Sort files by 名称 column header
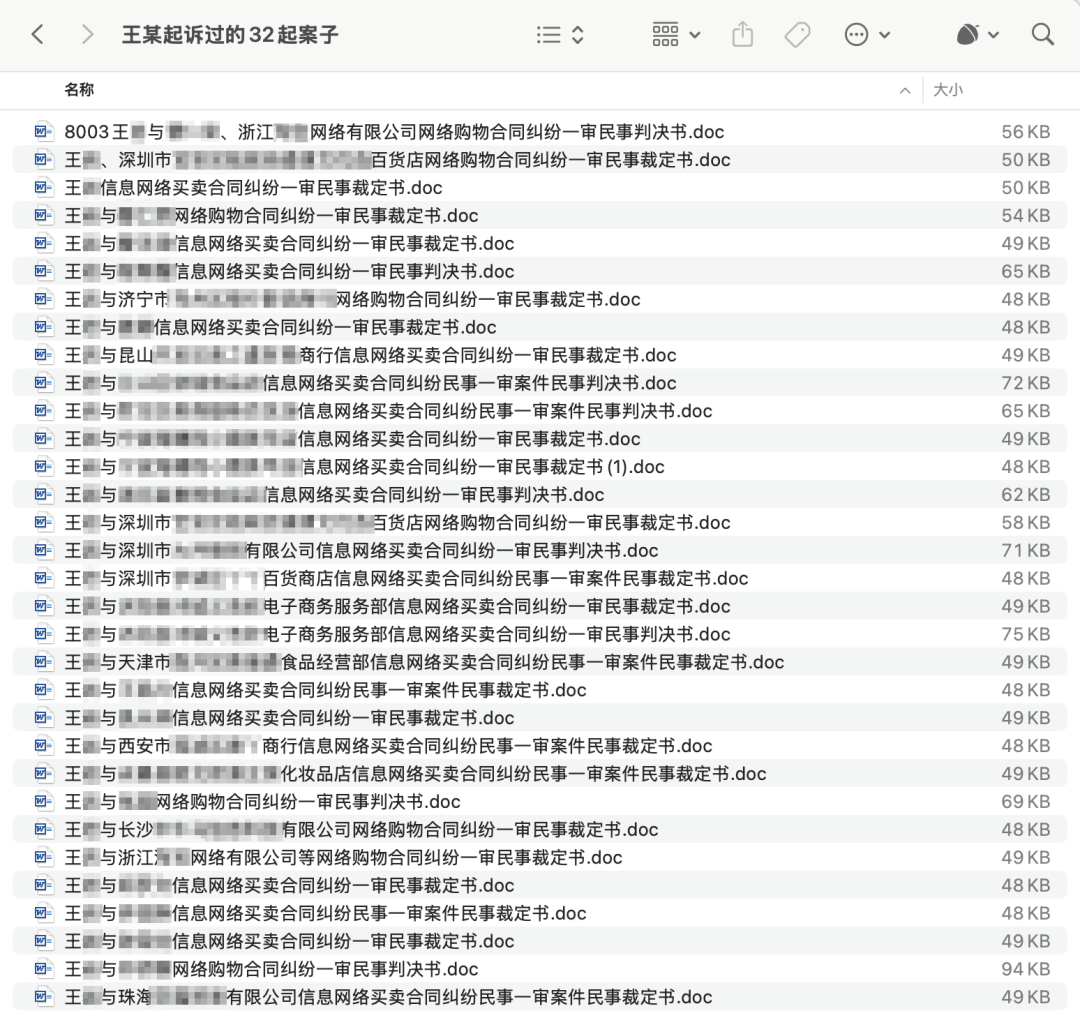 point(80,90)
